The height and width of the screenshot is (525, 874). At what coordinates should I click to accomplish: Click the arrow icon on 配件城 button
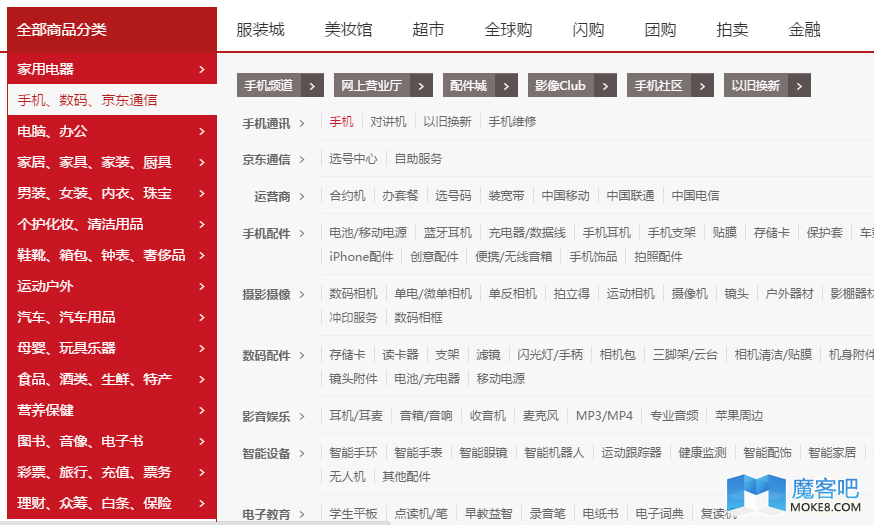click(x=507, y=86)
